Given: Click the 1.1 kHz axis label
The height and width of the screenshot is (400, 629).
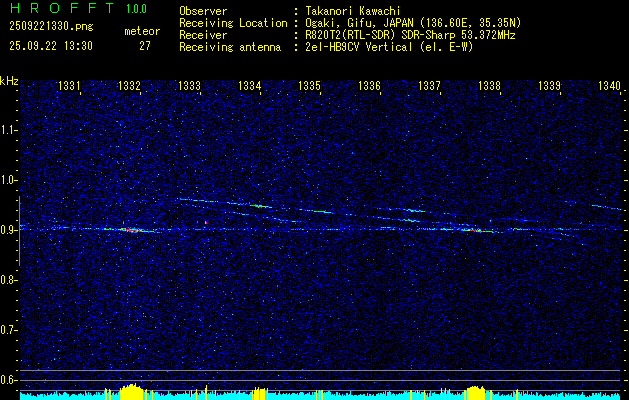Looking at the screenshot, I should [8, 130].
